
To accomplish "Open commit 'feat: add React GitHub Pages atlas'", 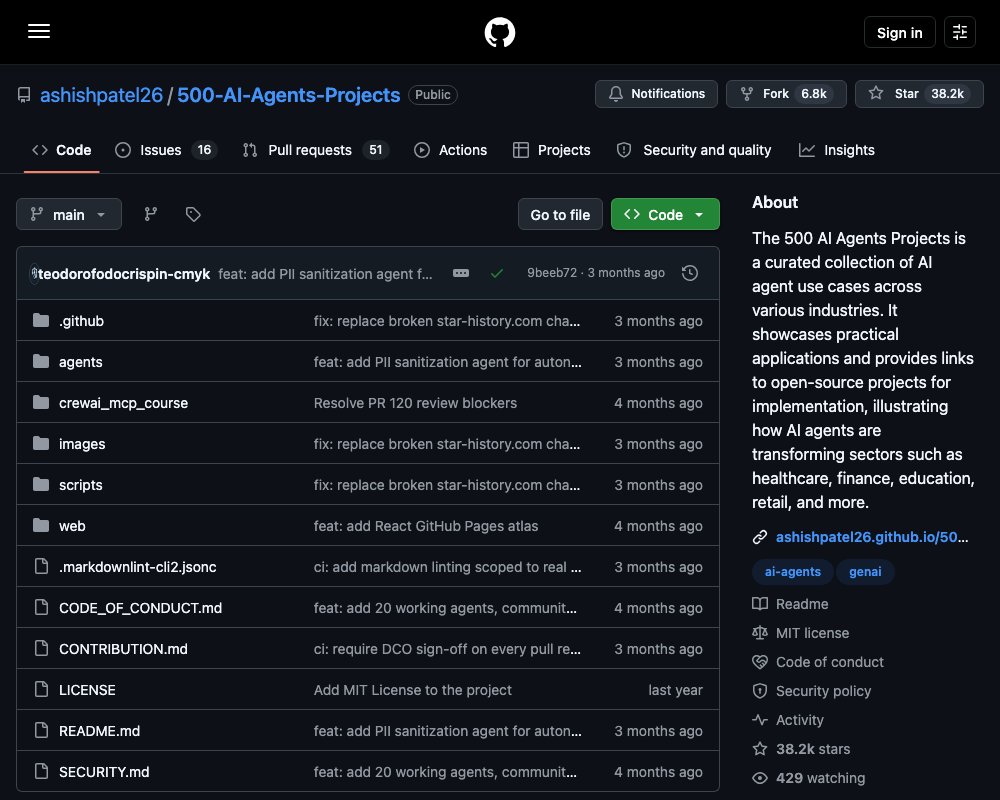I will (x=426, y=526).
